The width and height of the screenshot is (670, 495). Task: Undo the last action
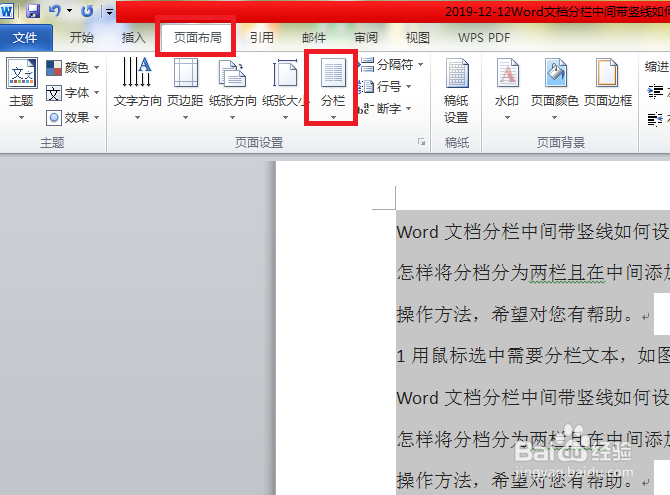[x=55, y=11]
